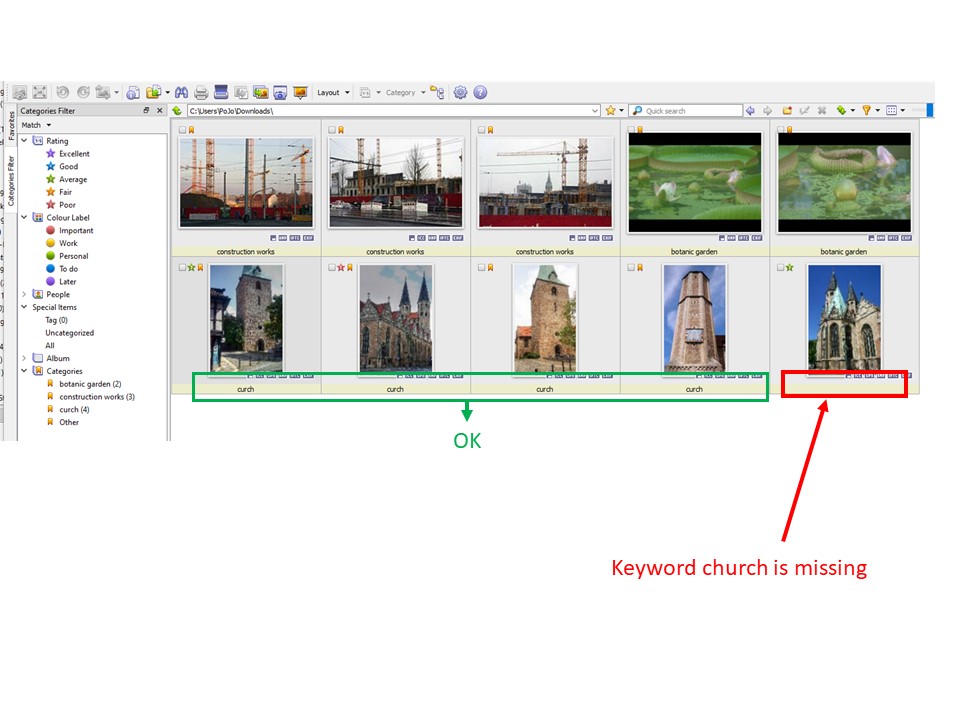Click the new folder icon
This screenshot has width=960, height=720.
click(x=787, y=111)
